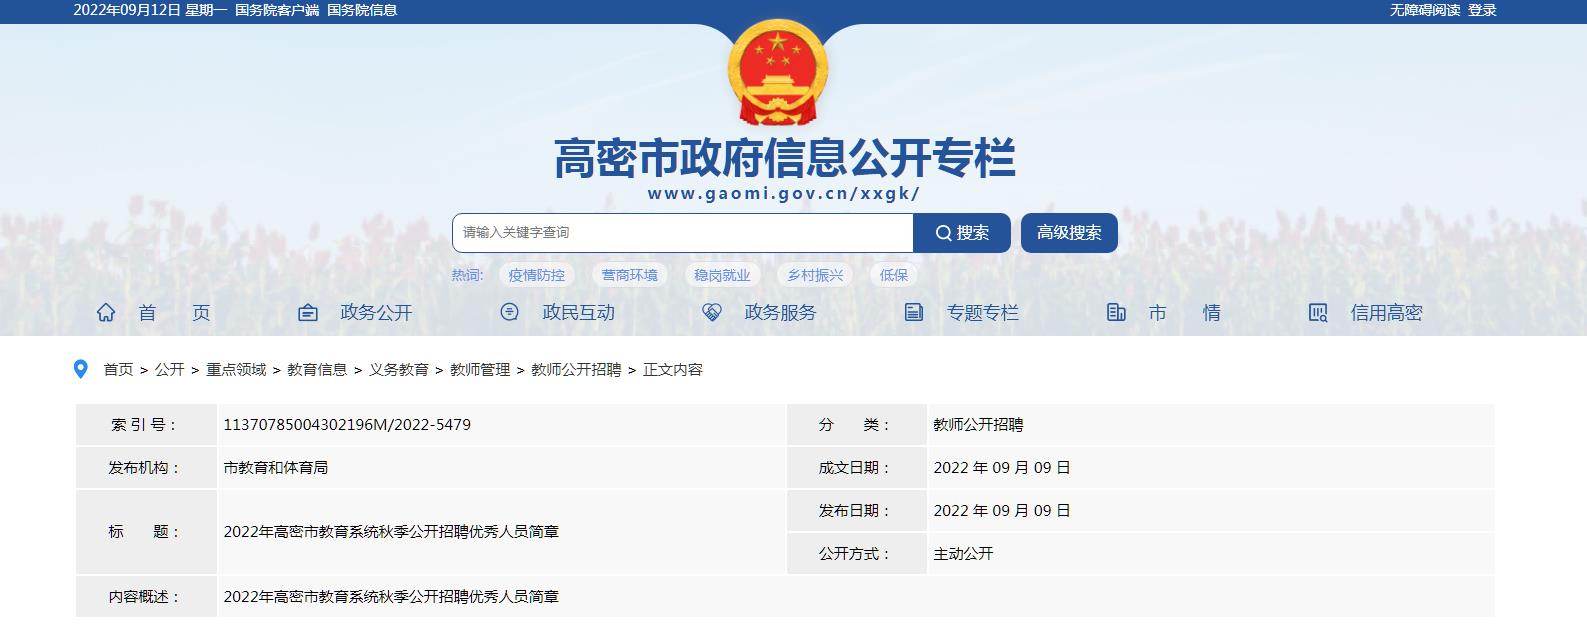This screenshot has width=1587, height=640.
Task: Click the date 2022年09月12日 星期一 in top bar
Action: [x=150, y=10]
